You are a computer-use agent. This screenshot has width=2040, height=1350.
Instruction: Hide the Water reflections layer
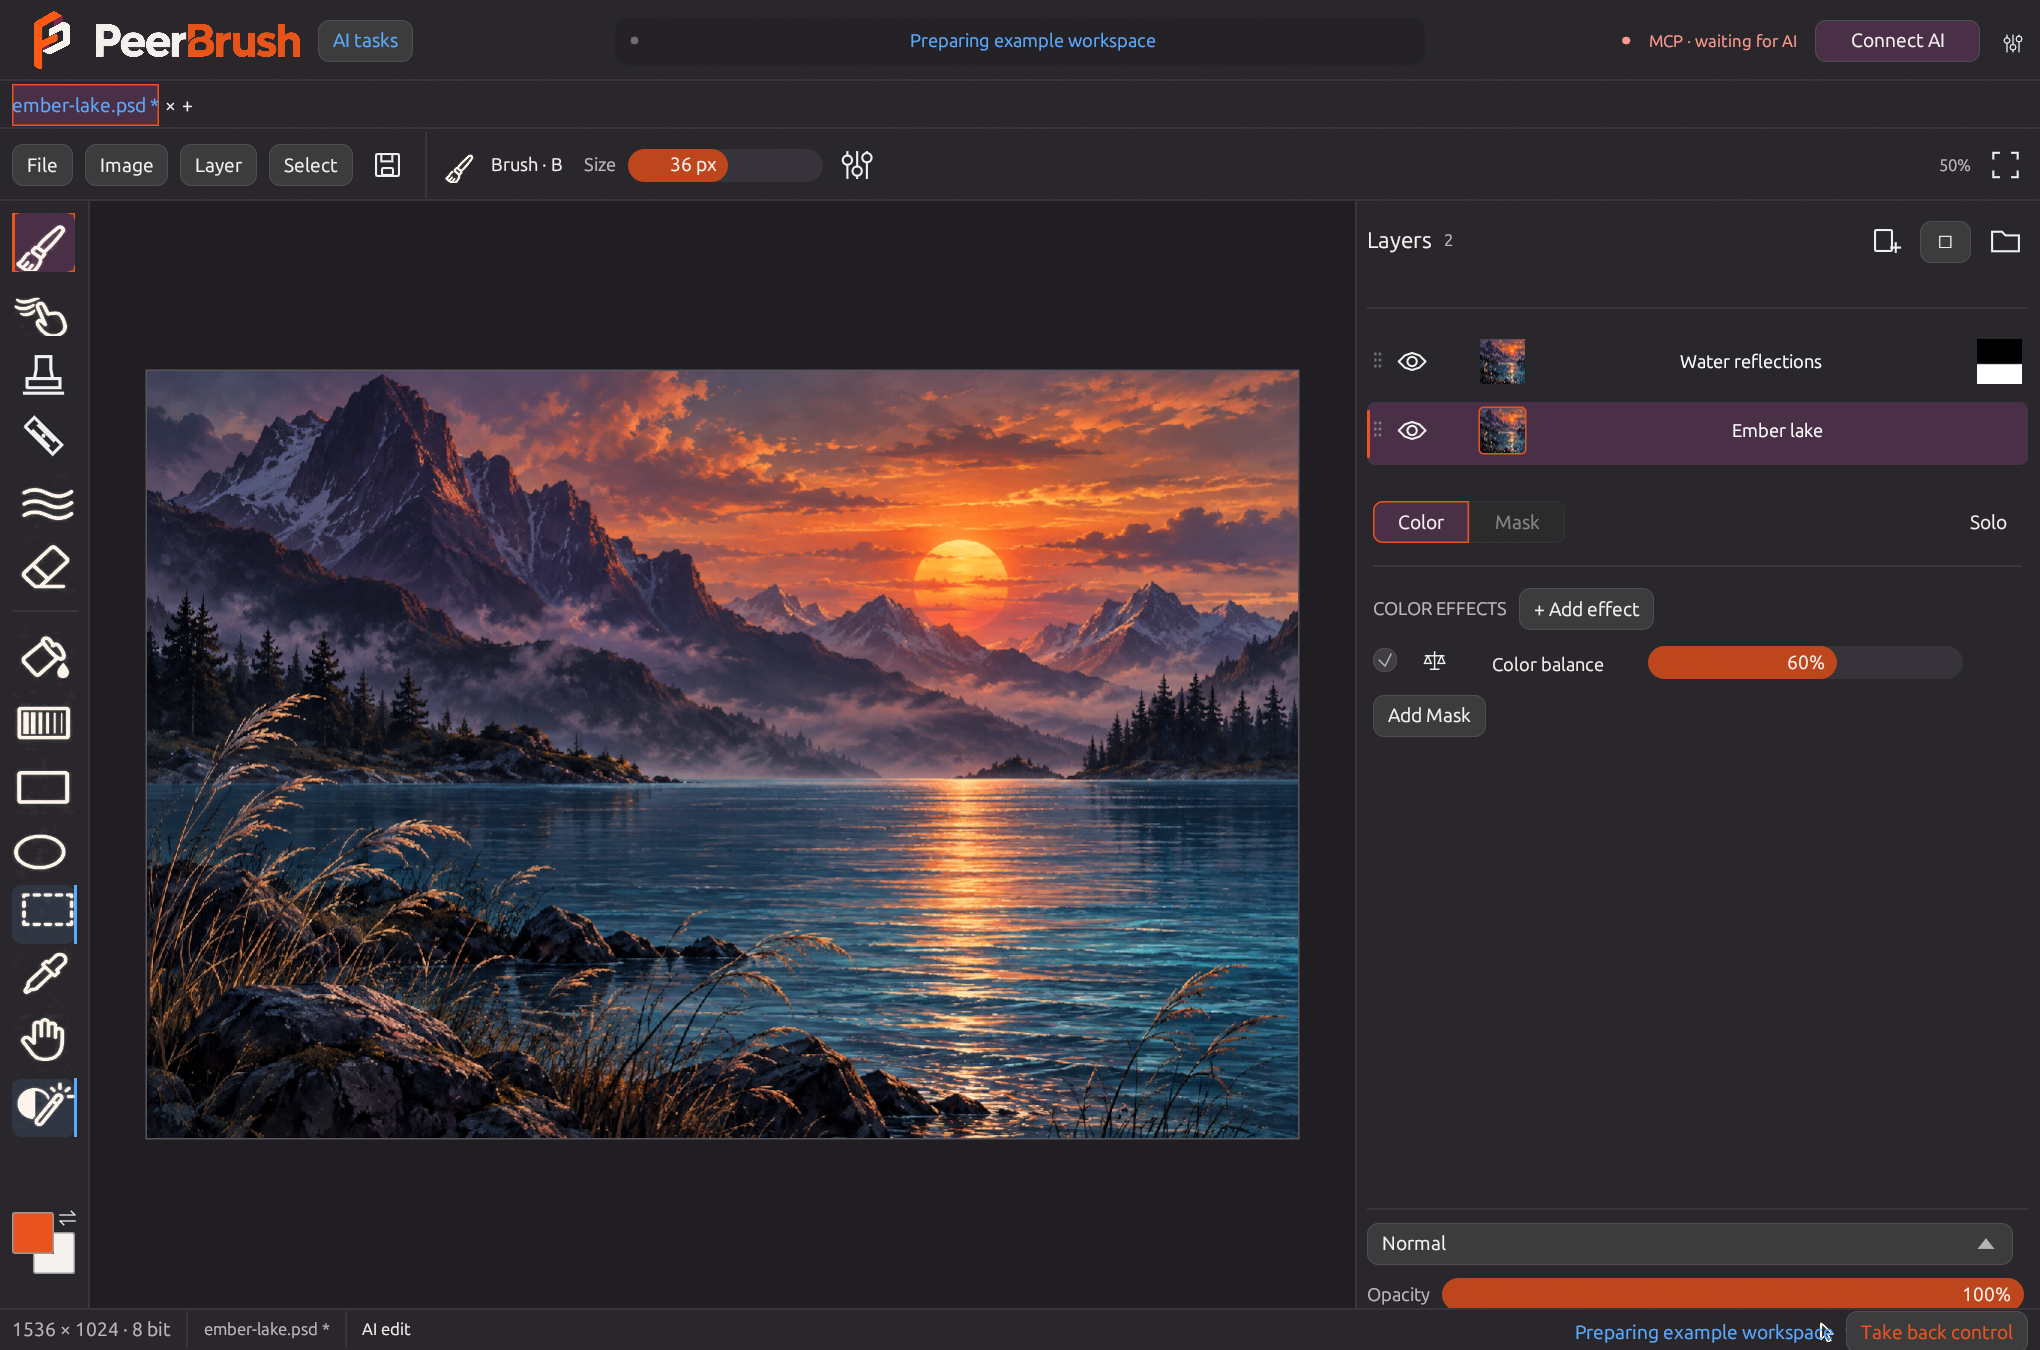pos(1412,361)
